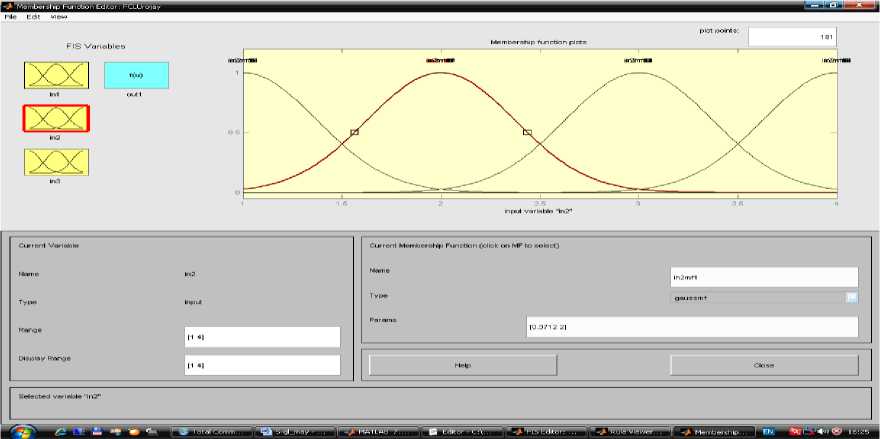Select the in2 input variable icon
Image resolution: width=880 pixels, height=439 pixels.
(56, 118)
